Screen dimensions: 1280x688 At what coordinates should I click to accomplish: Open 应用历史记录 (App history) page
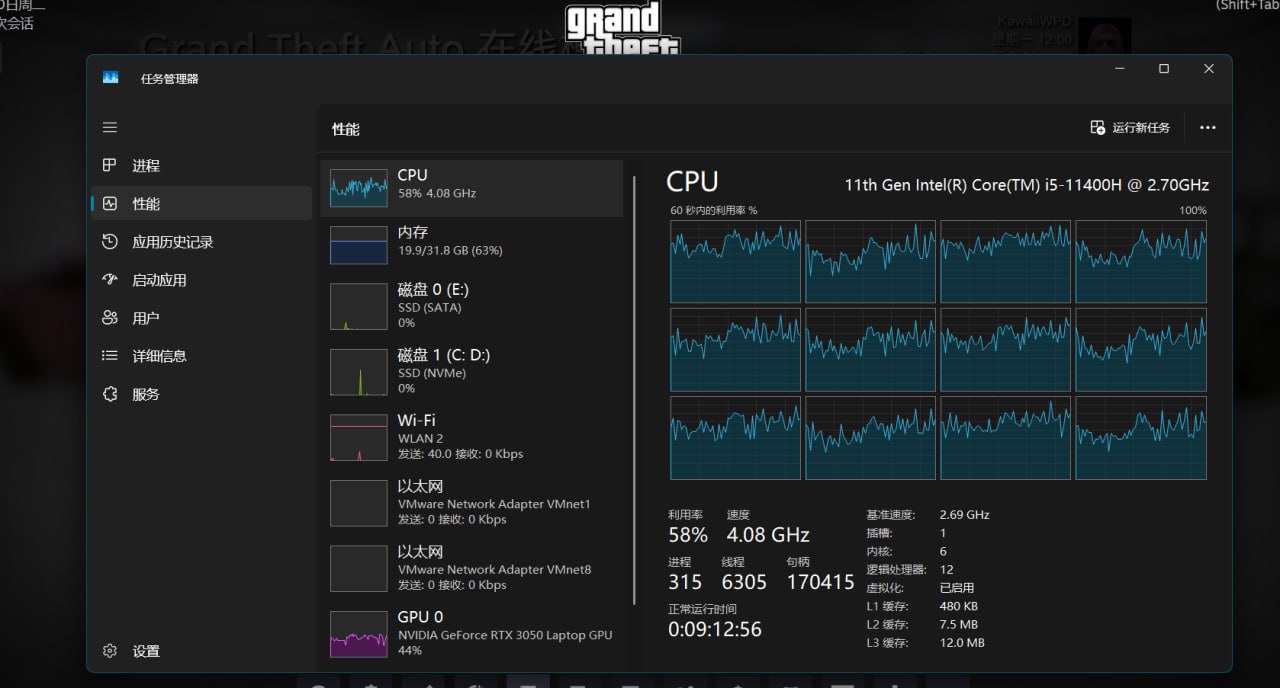[x=172, y=242]
